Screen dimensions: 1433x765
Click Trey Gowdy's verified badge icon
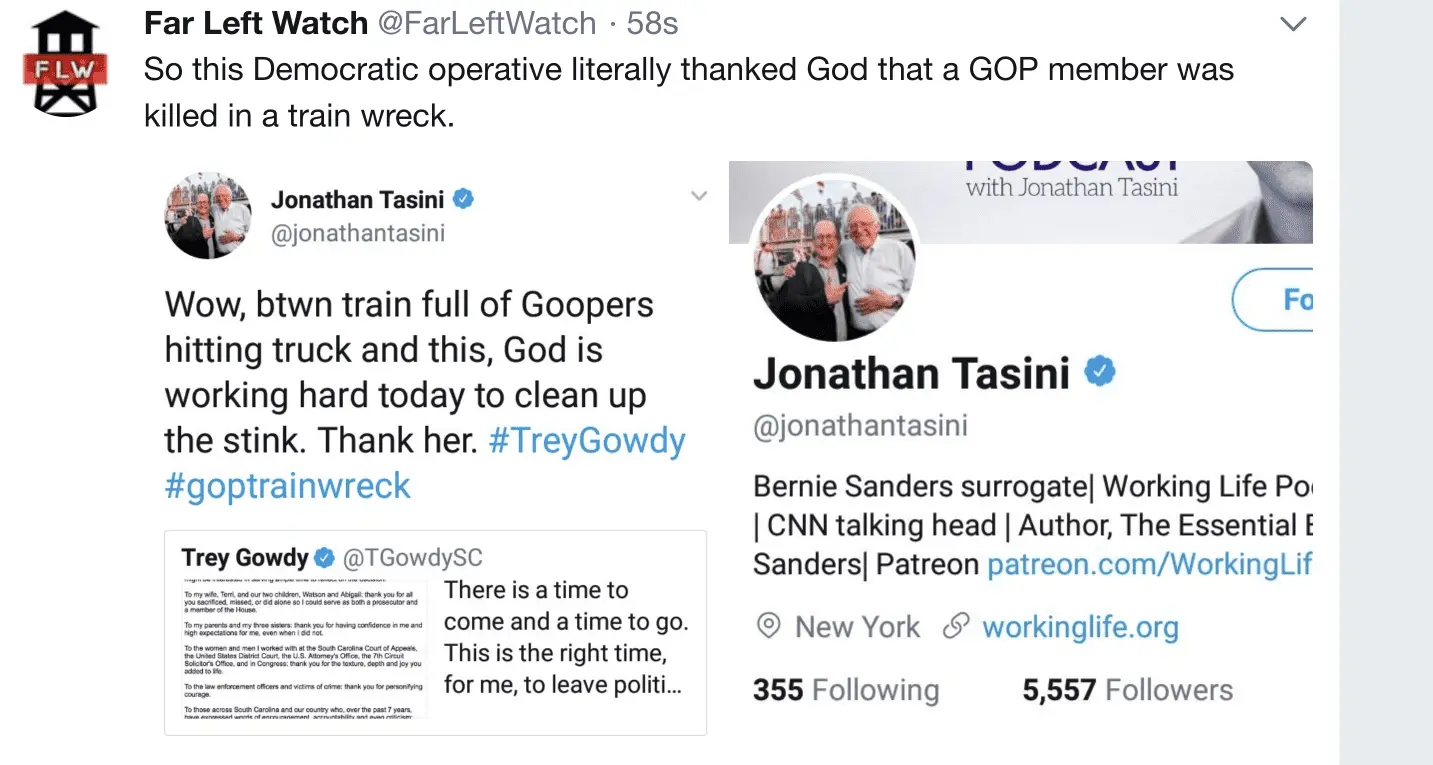pyautogui.click(x=325, y=557)
